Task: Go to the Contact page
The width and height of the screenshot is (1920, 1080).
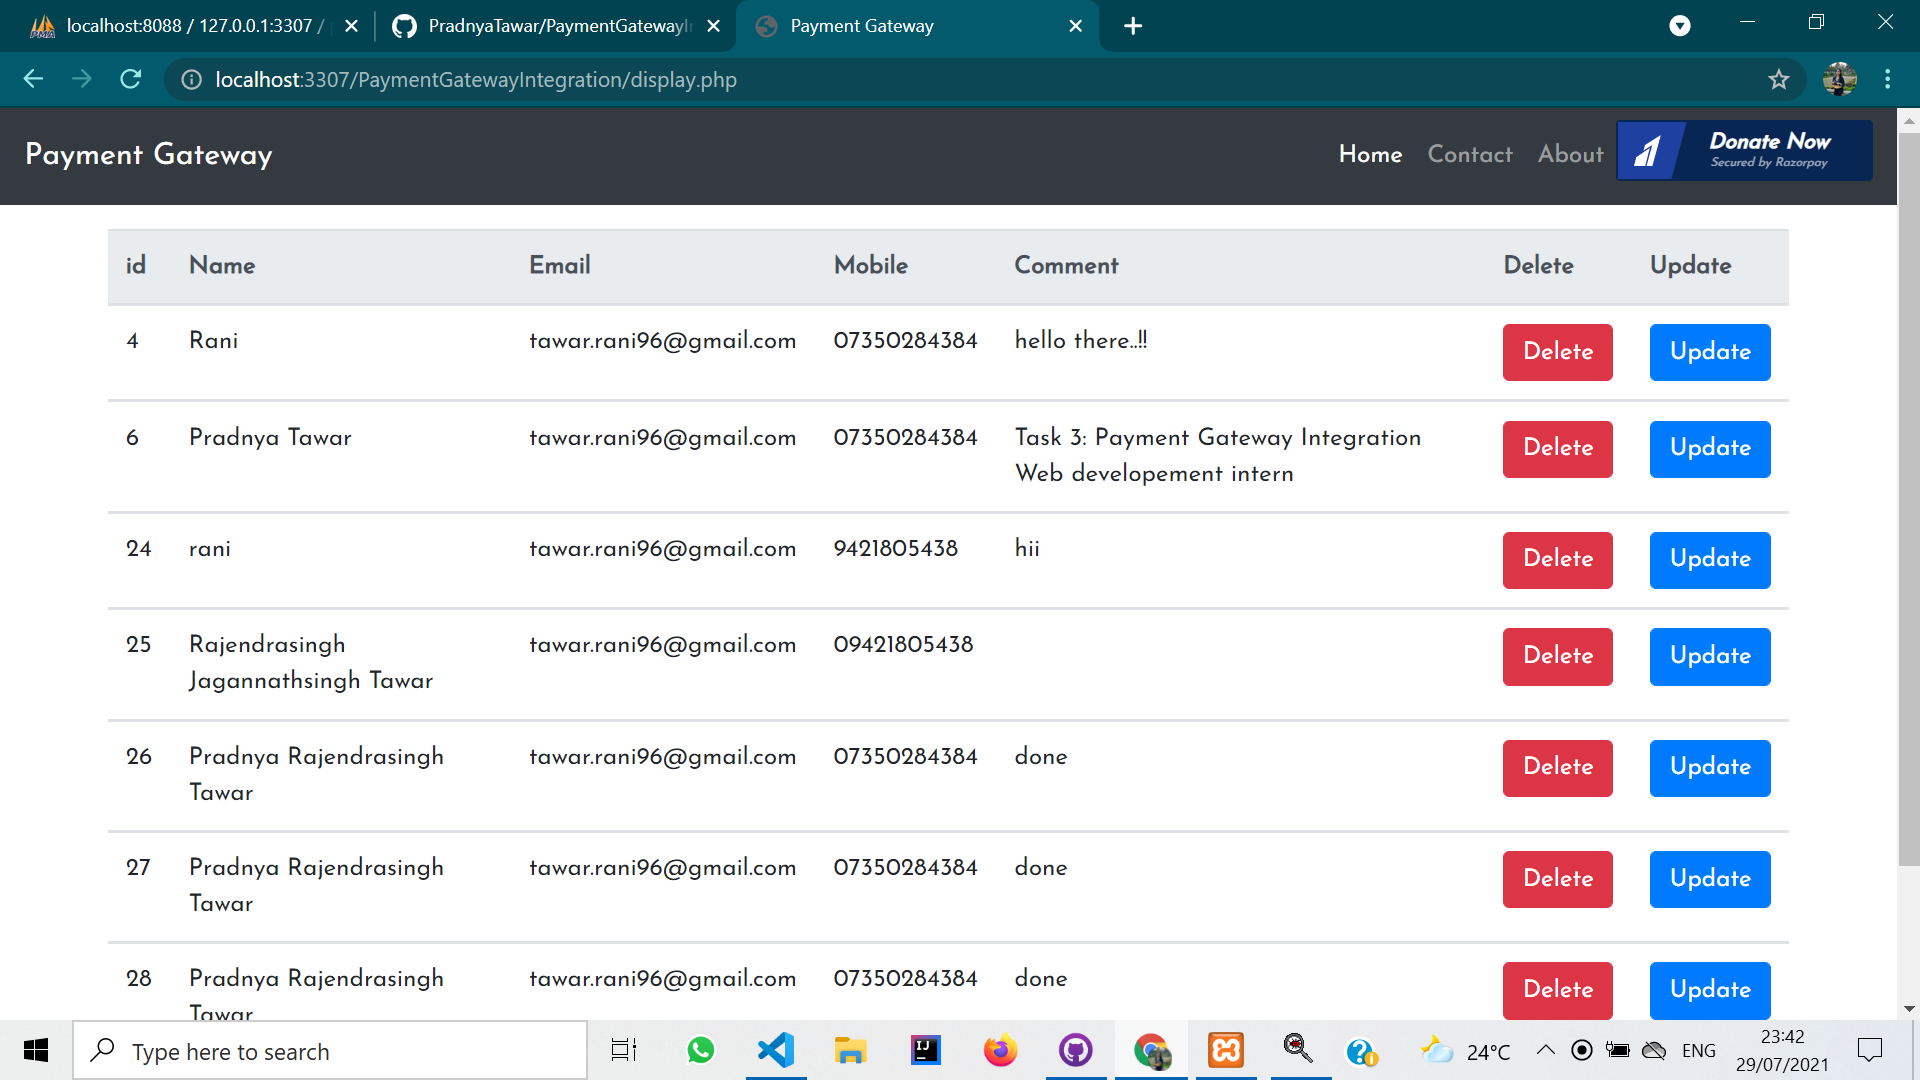Action: (x=1469, y=155)
